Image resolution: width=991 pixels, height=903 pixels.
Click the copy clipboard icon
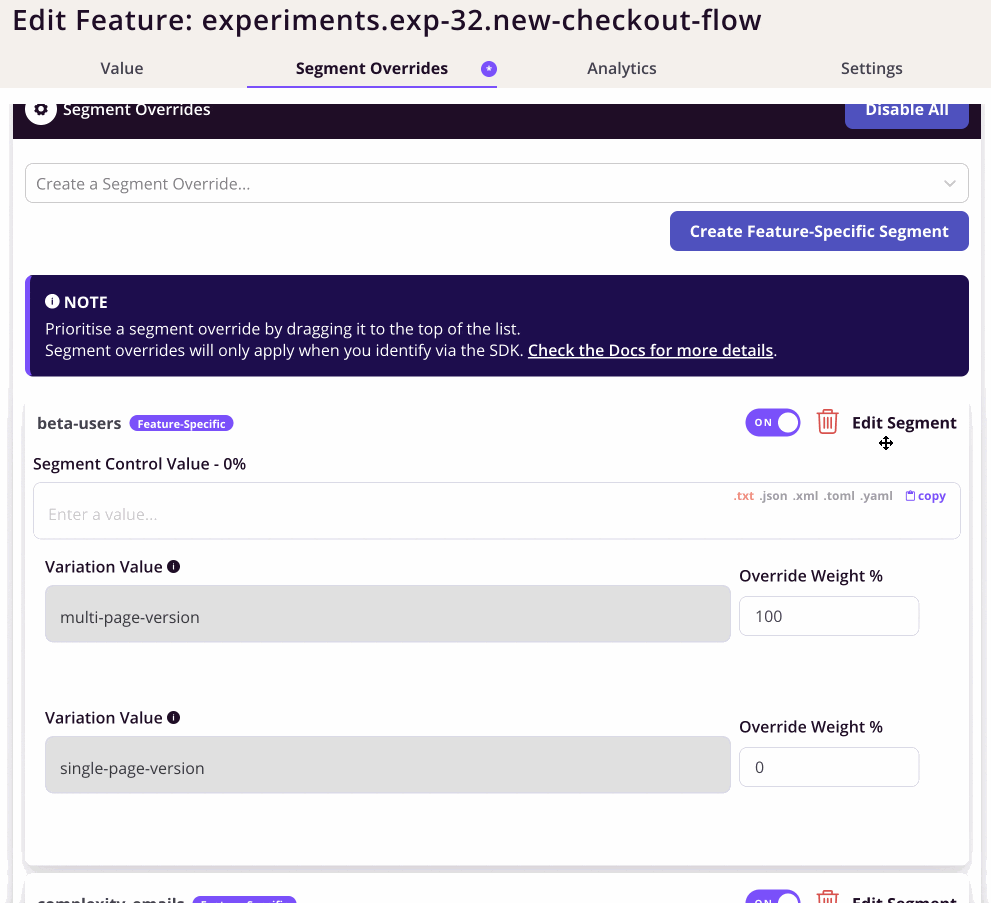[x=910, y=496]
